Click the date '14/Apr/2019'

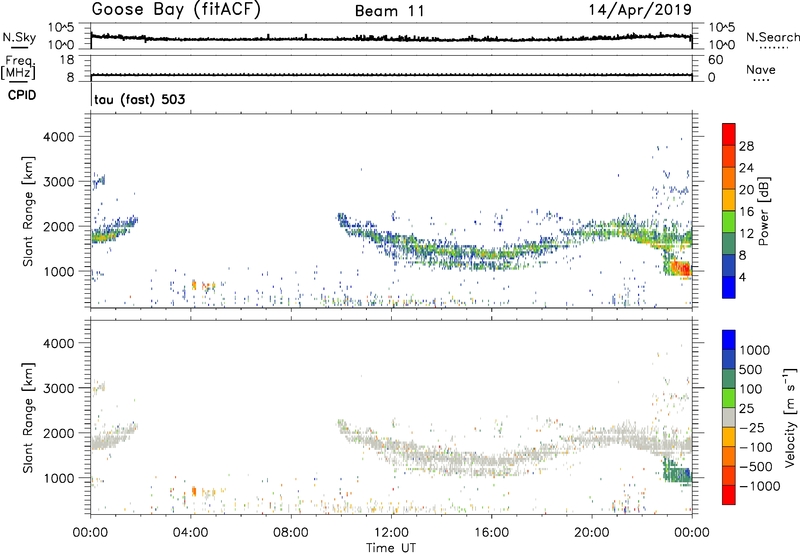(x=640, y=10)
